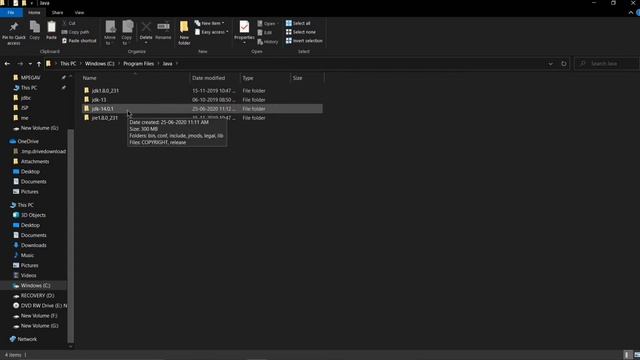640x360 pixels.
Task: Sort by the Type column
Action: [x=265, y=78]
